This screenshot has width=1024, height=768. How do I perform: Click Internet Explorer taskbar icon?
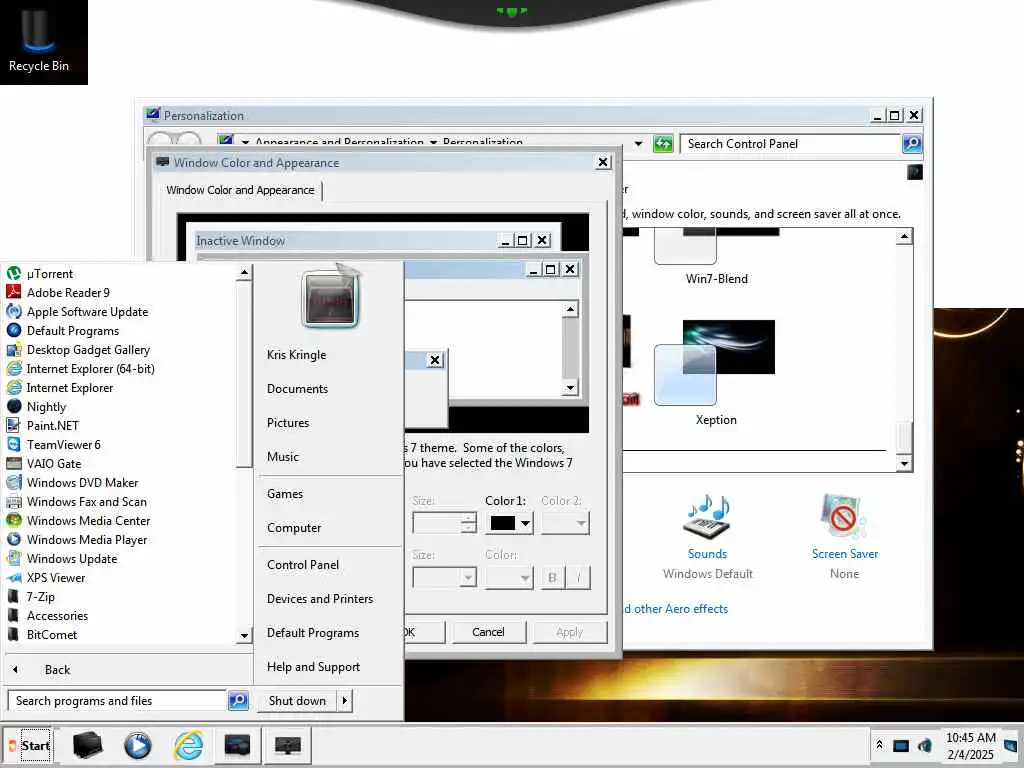[x=188, y=745]
